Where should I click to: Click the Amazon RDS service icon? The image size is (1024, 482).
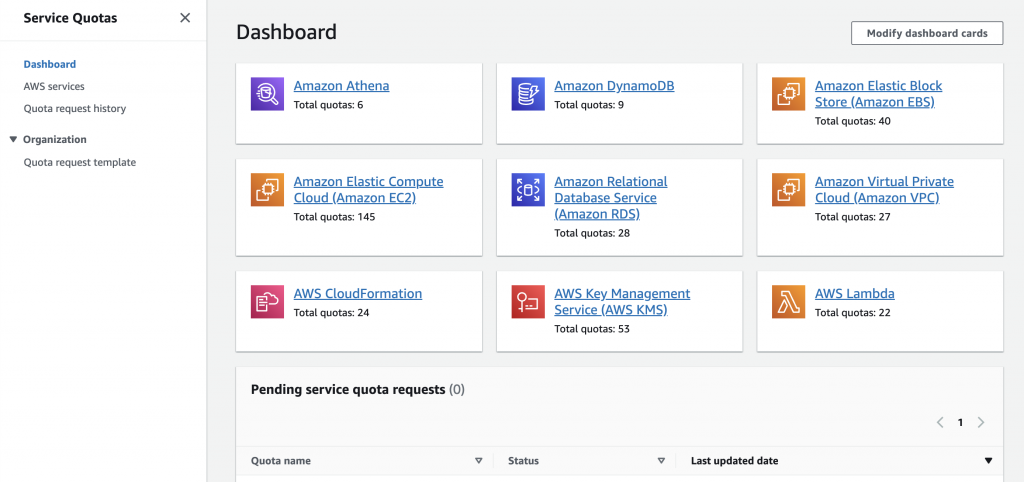(x=528, y=189)
